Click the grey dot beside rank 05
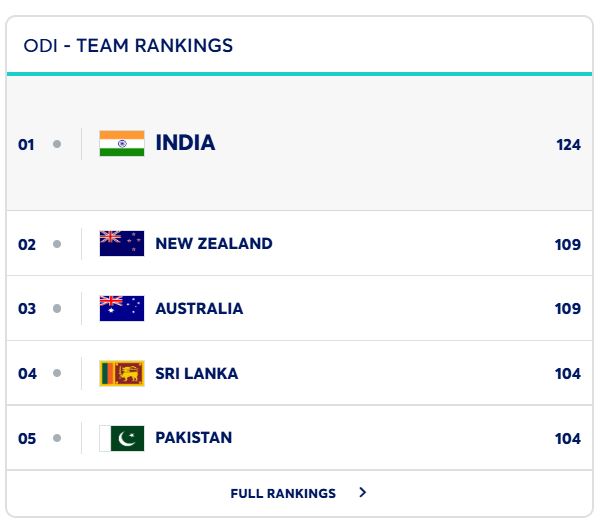The image size is (604, 531). click(x=57, y=438)
